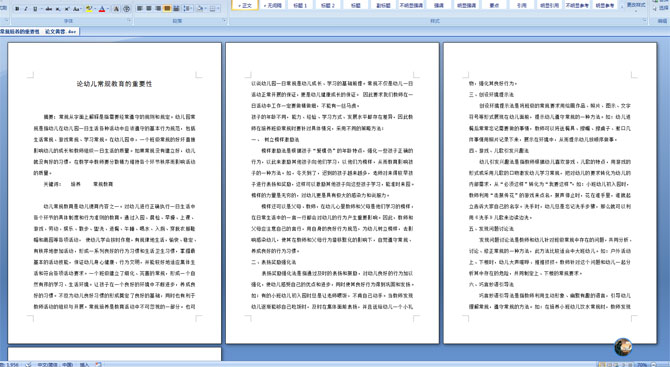
Task: Switch to the 论文摘要.doc document tab
Action: coord(61,32)
